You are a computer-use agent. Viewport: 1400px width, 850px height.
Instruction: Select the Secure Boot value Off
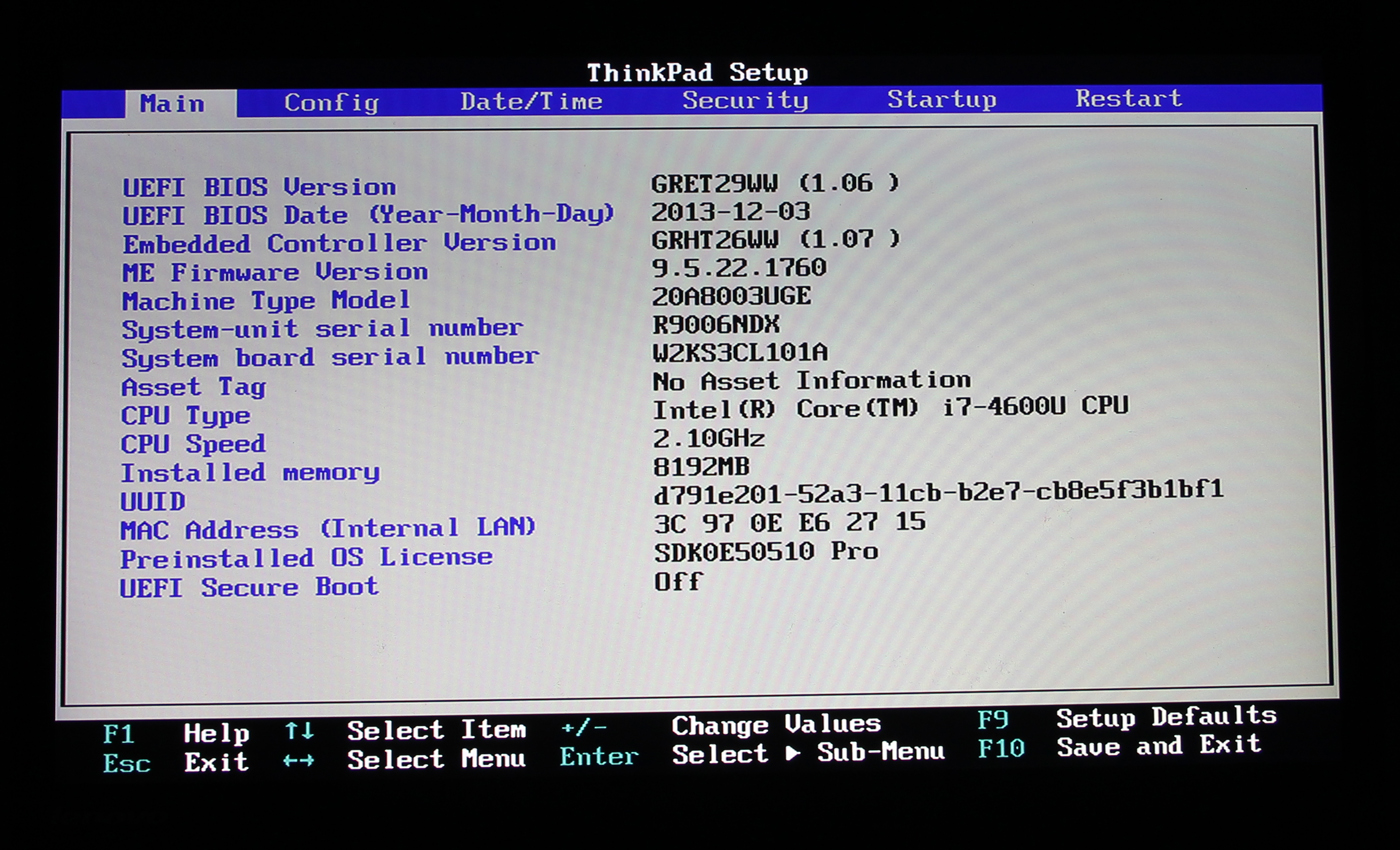pyautogui.click(x=678, y=581)
